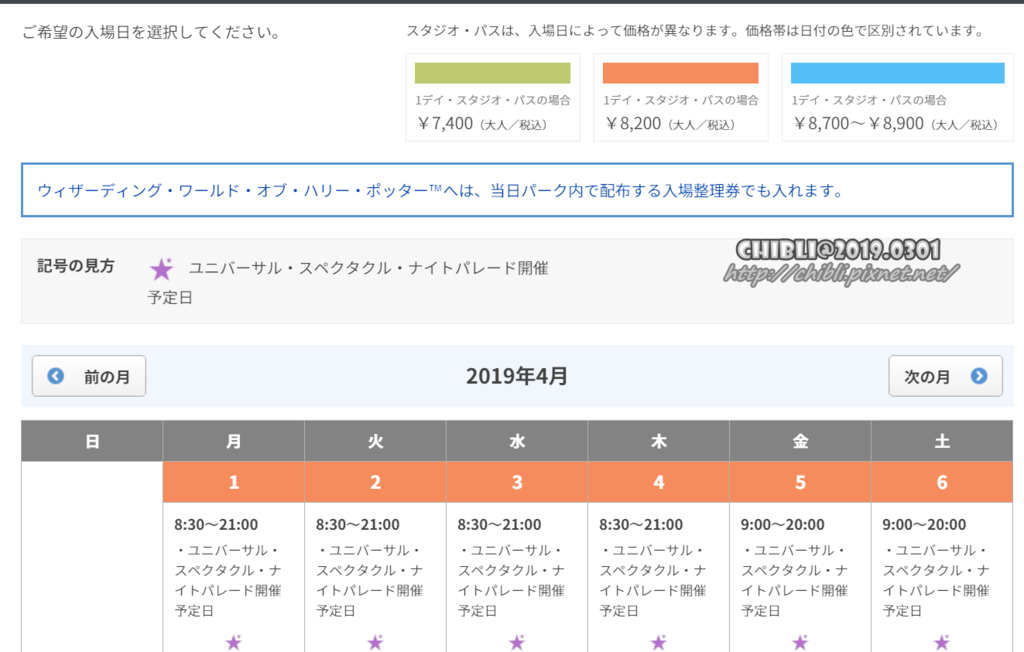This screenshot has width=1024, height=652.
Task: Click the 木 Thursday column header
Action: click(x=659, y=441)
